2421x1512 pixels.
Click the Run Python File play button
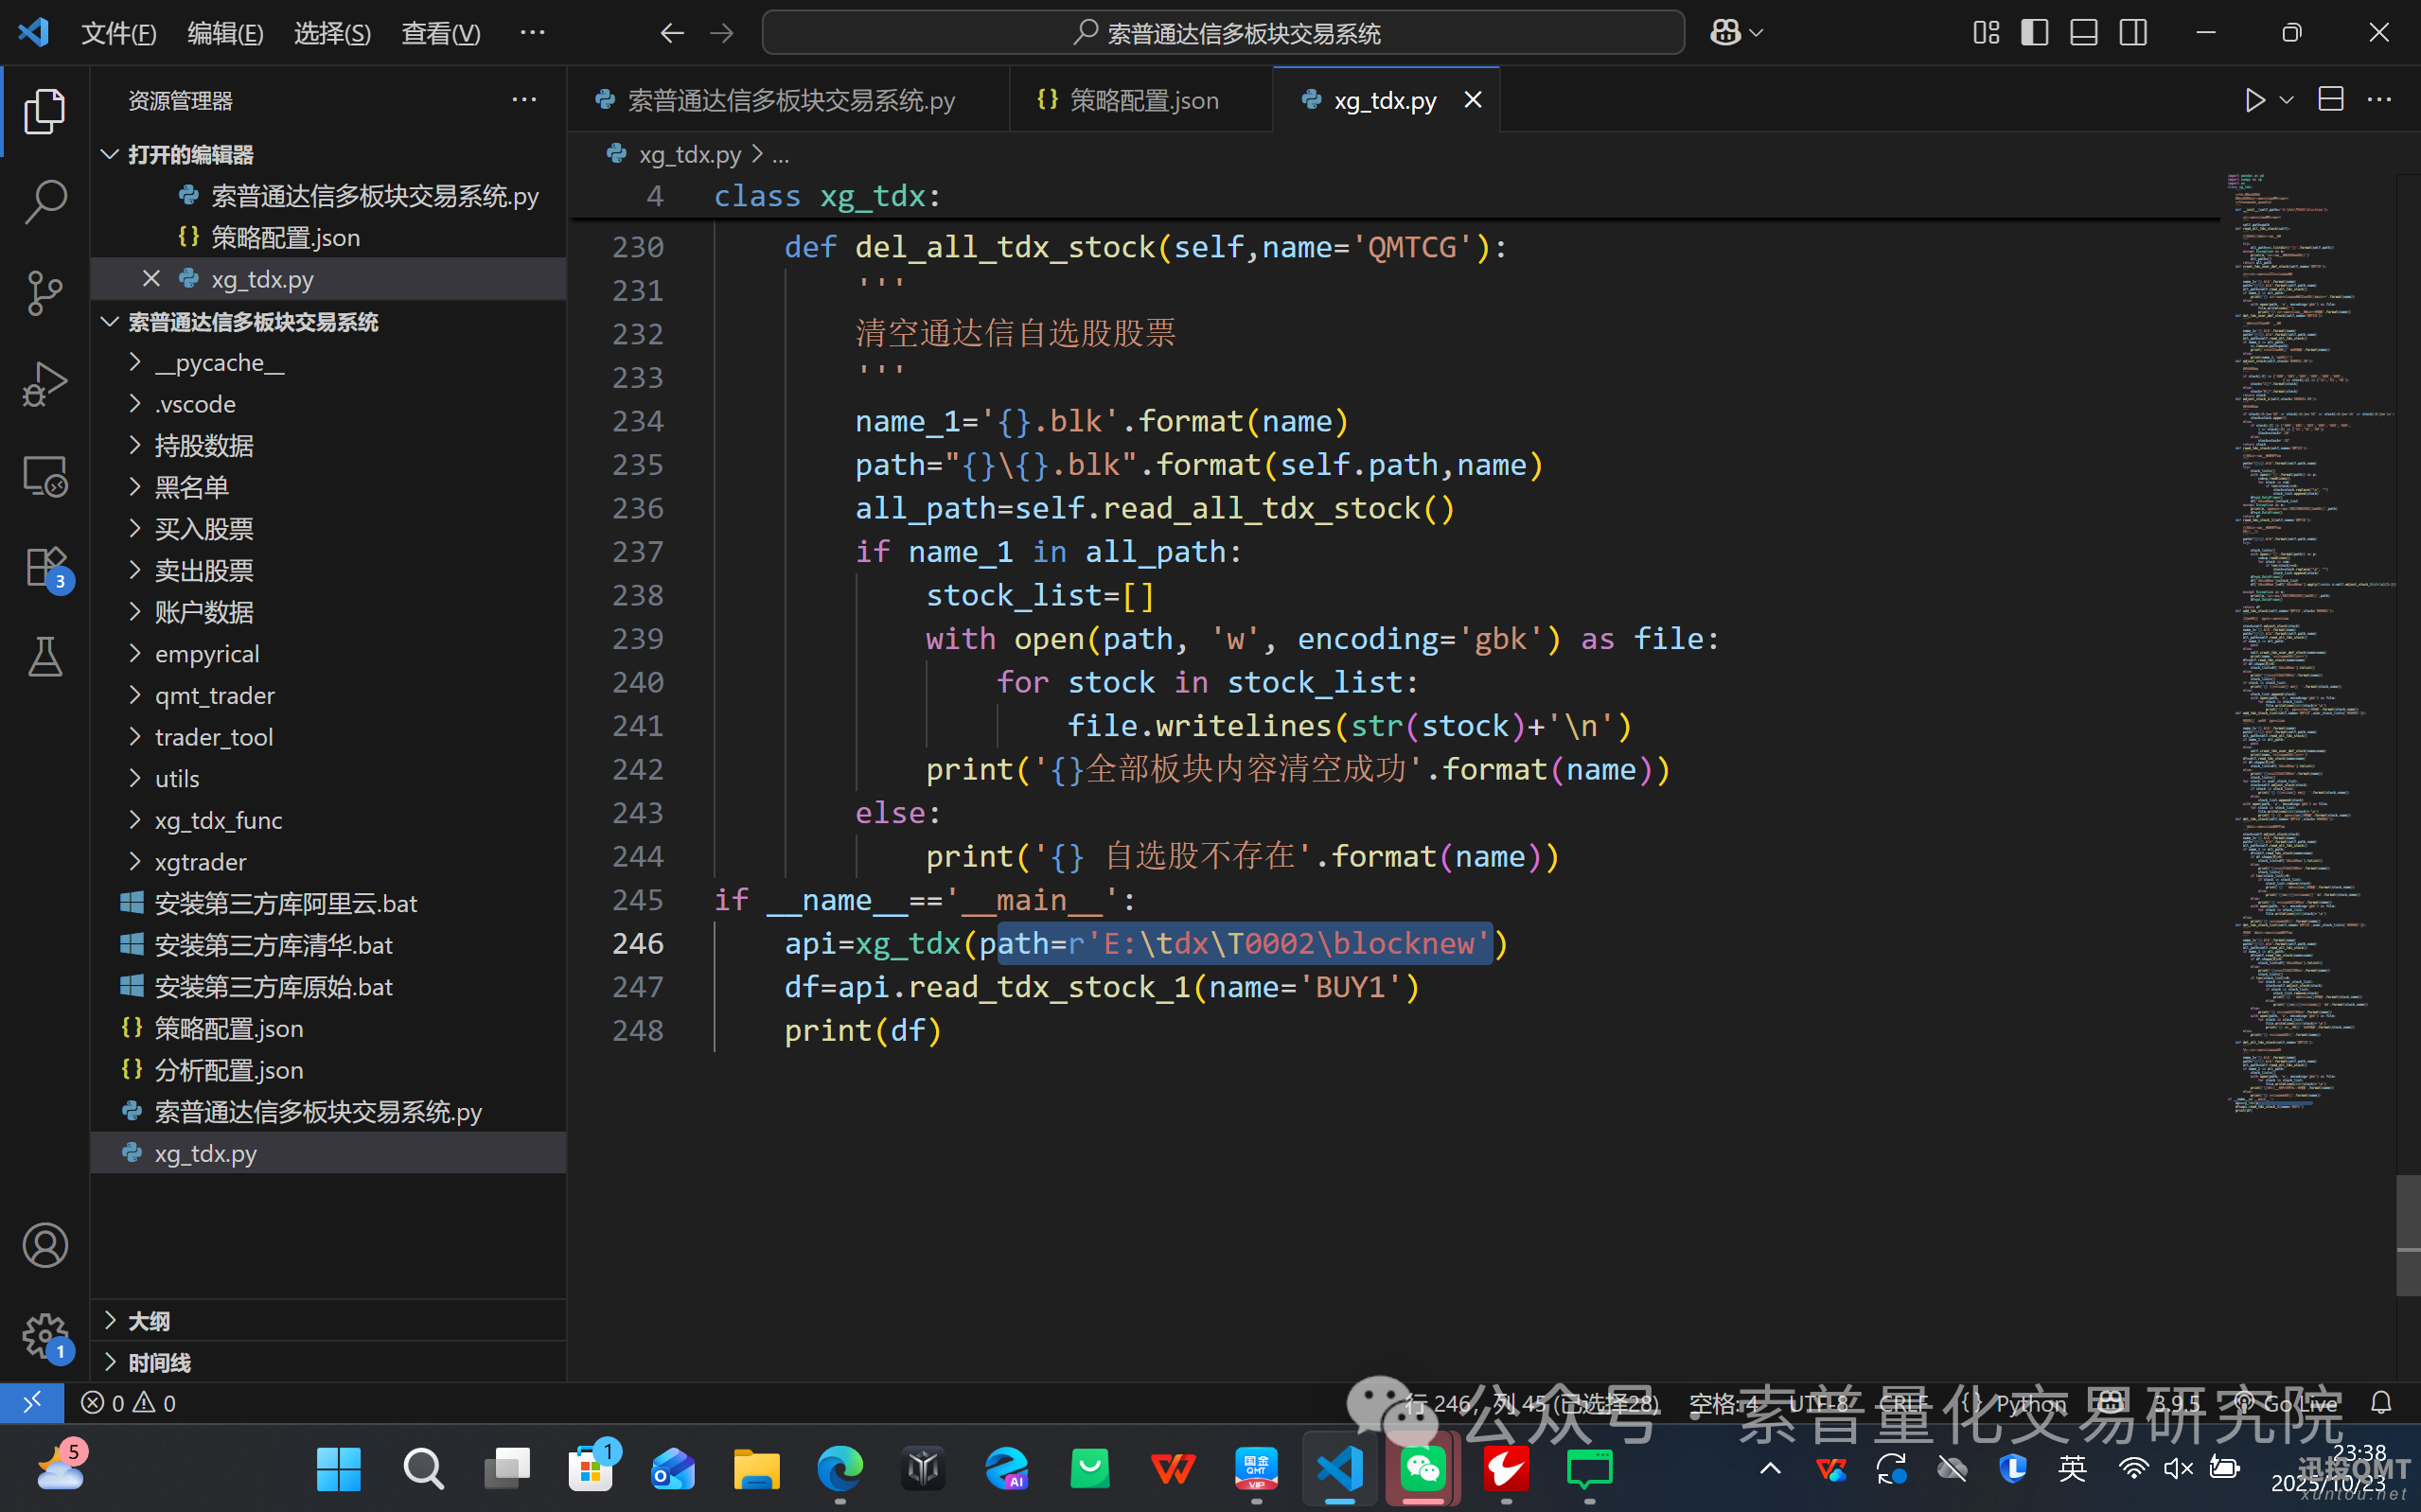pos(2254,100)
